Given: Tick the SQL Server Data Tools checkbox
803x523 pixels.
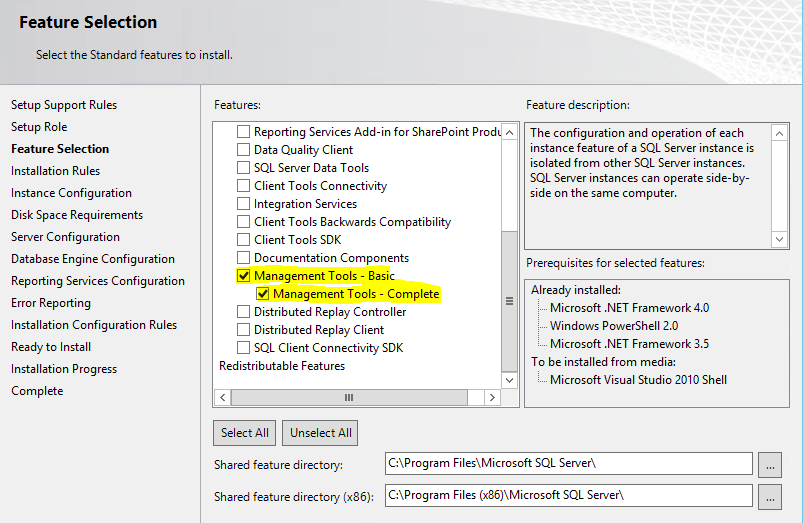Looking at the screenshot, I should 243,168.
